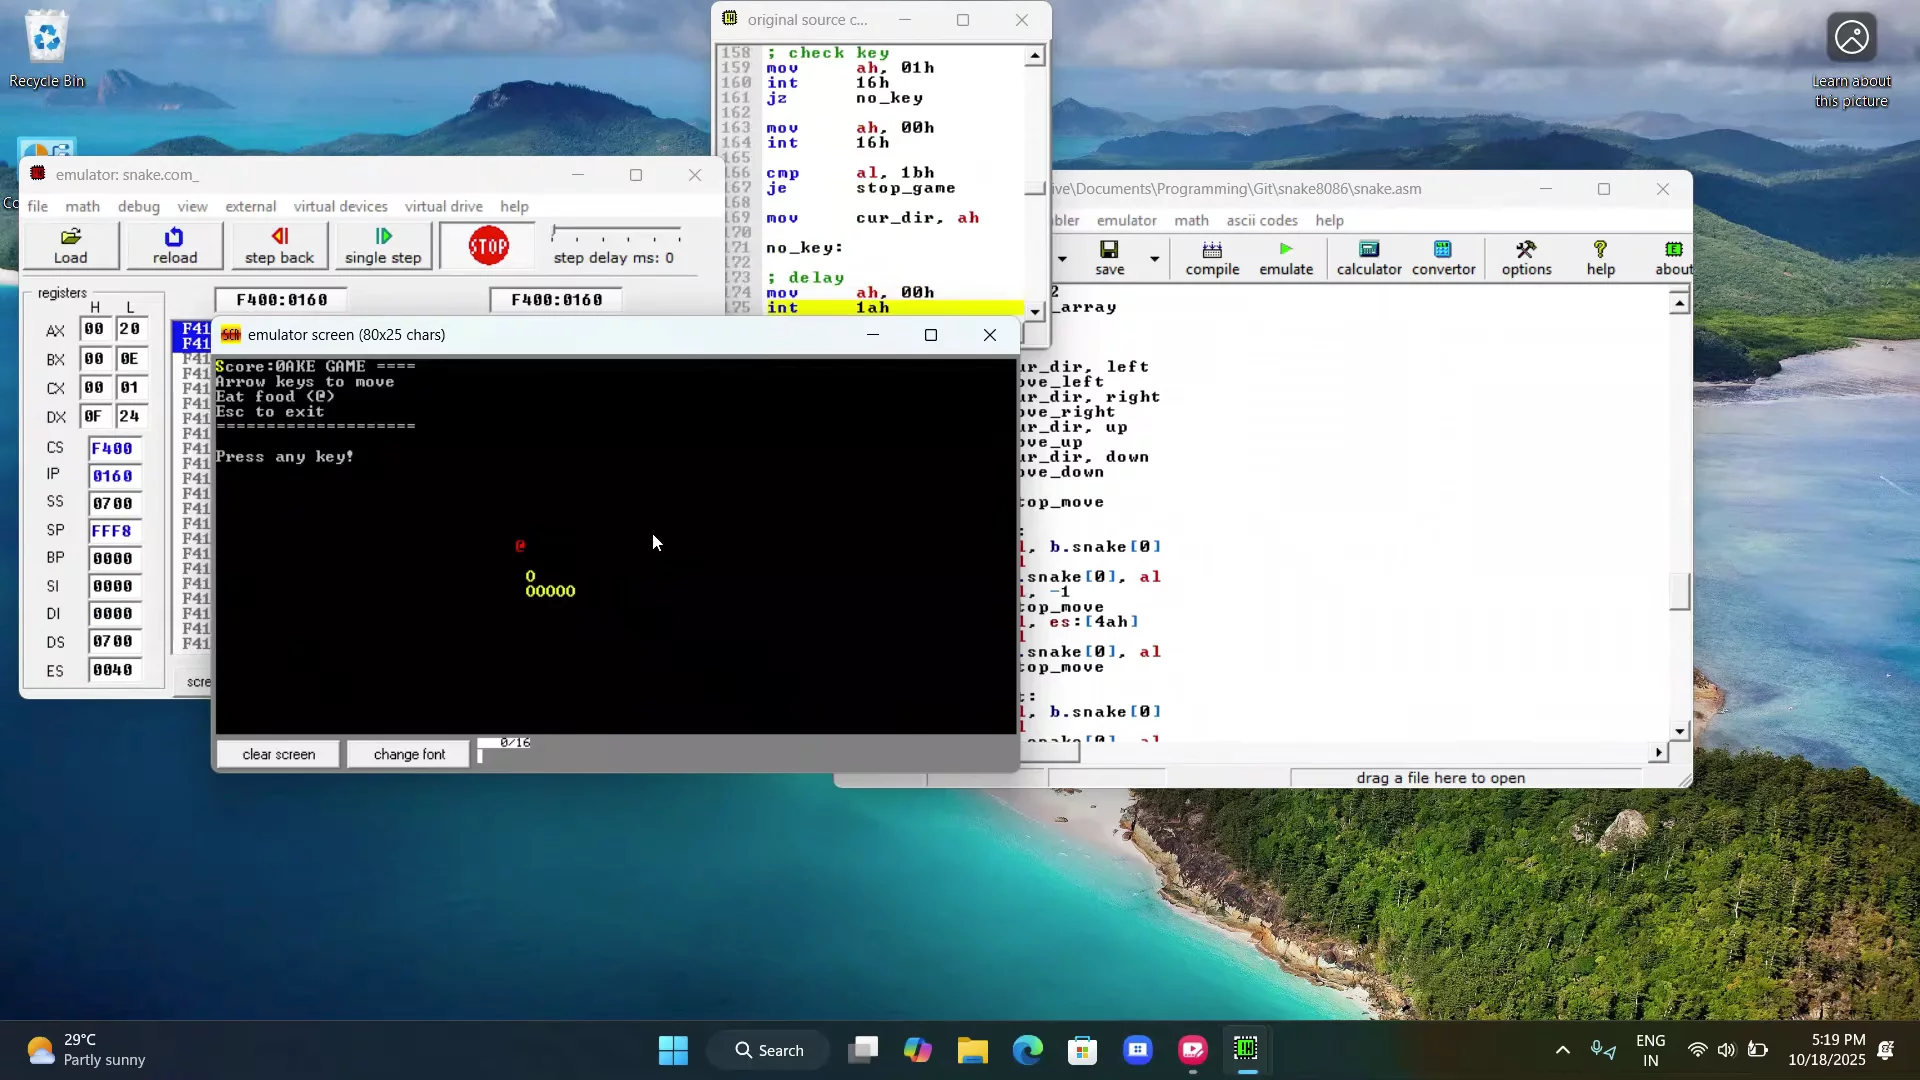Open File Explorer from the taskbar
This screenshot has width=1920, height=1080.
click(x=972, y=1050)
